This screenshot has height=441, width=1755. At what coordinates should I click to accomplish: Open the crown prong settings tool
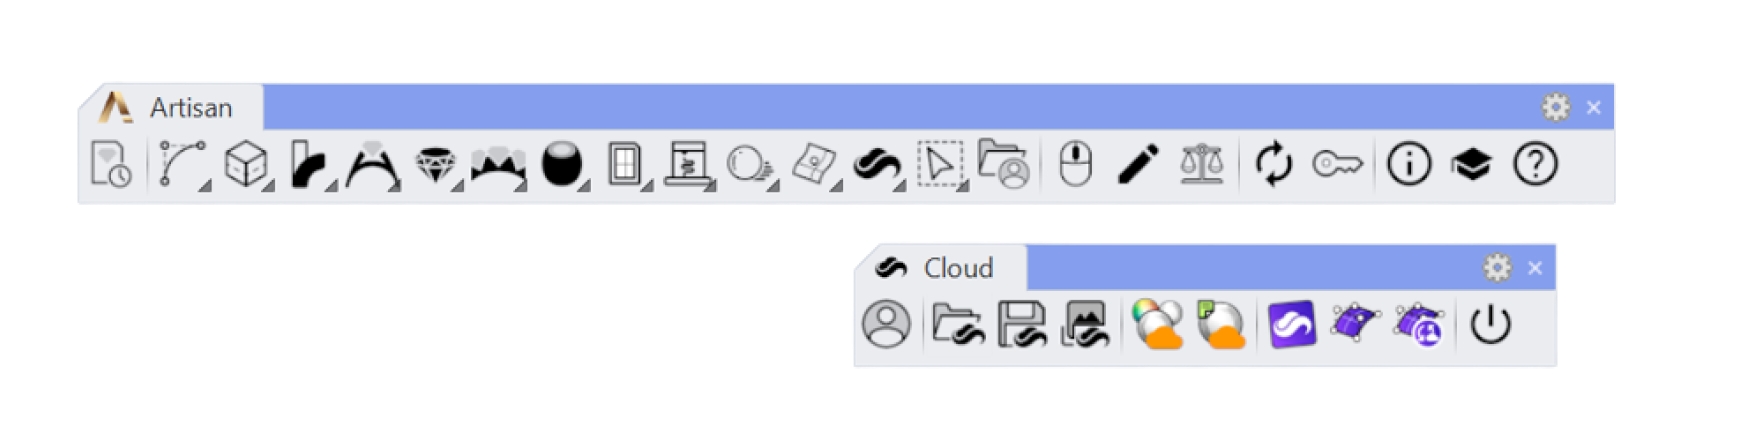(x=497, y=164)
